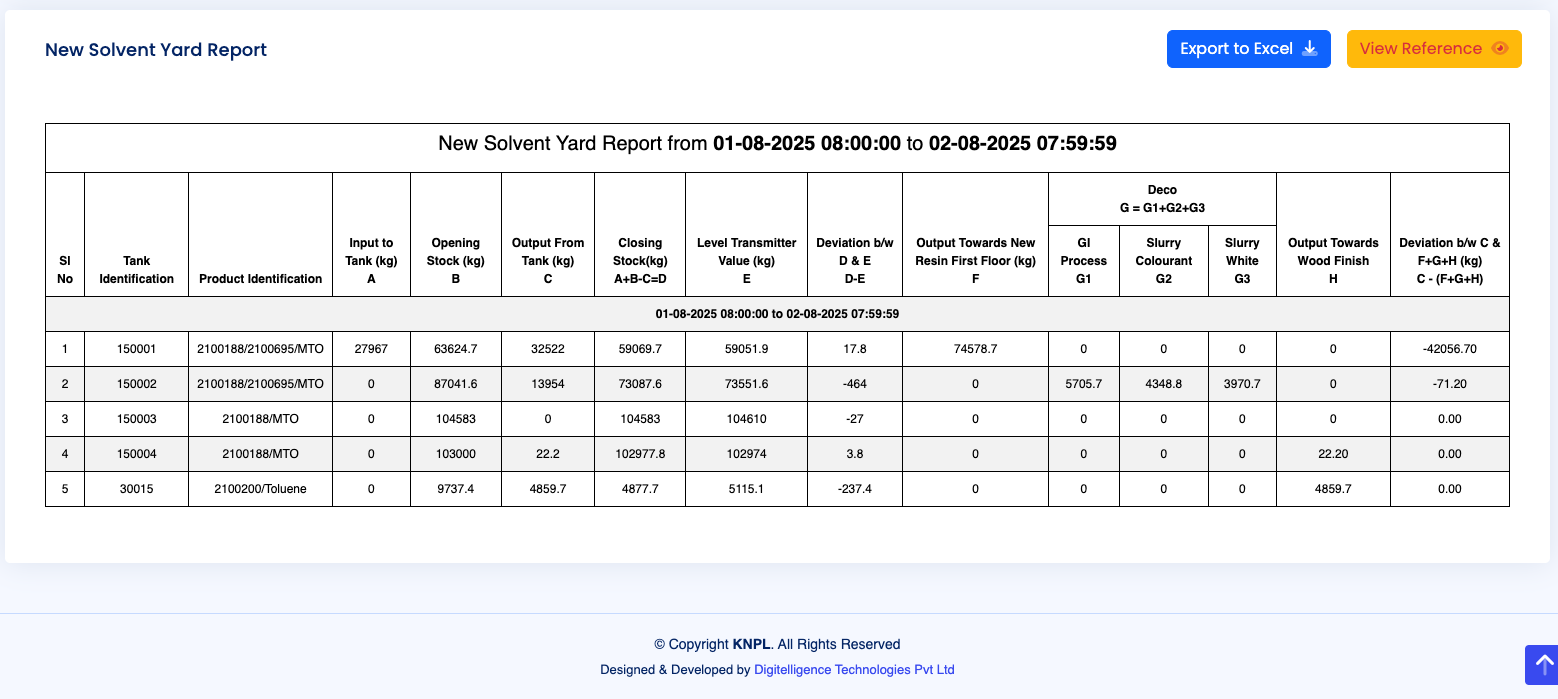Screen dimensions: 1558x699
Task: Click the Deco G = G1+G2+G3 group header
Action: coord(1162,198)
